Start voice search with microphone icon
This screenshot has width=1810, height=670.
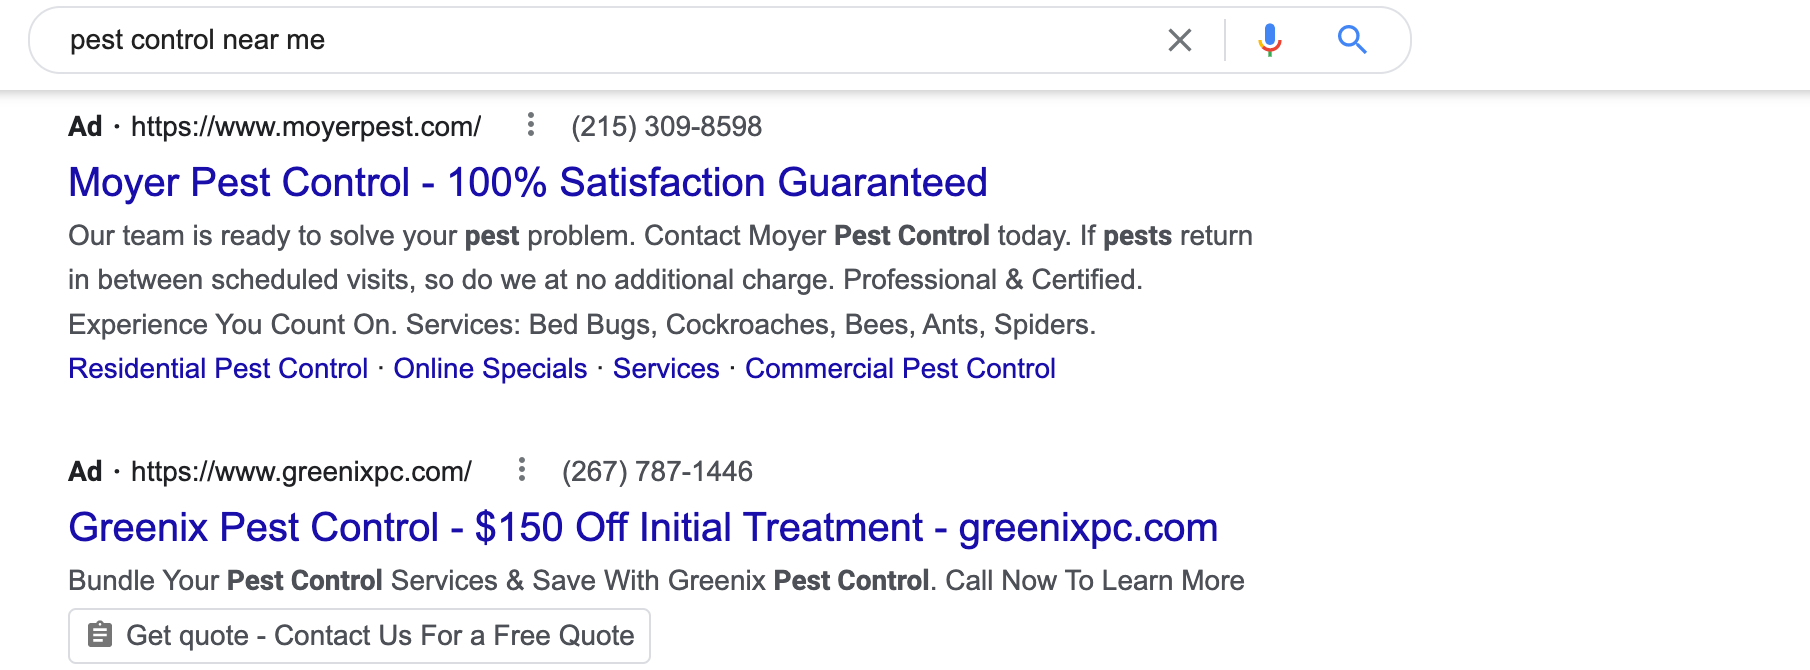(1270, 40)
